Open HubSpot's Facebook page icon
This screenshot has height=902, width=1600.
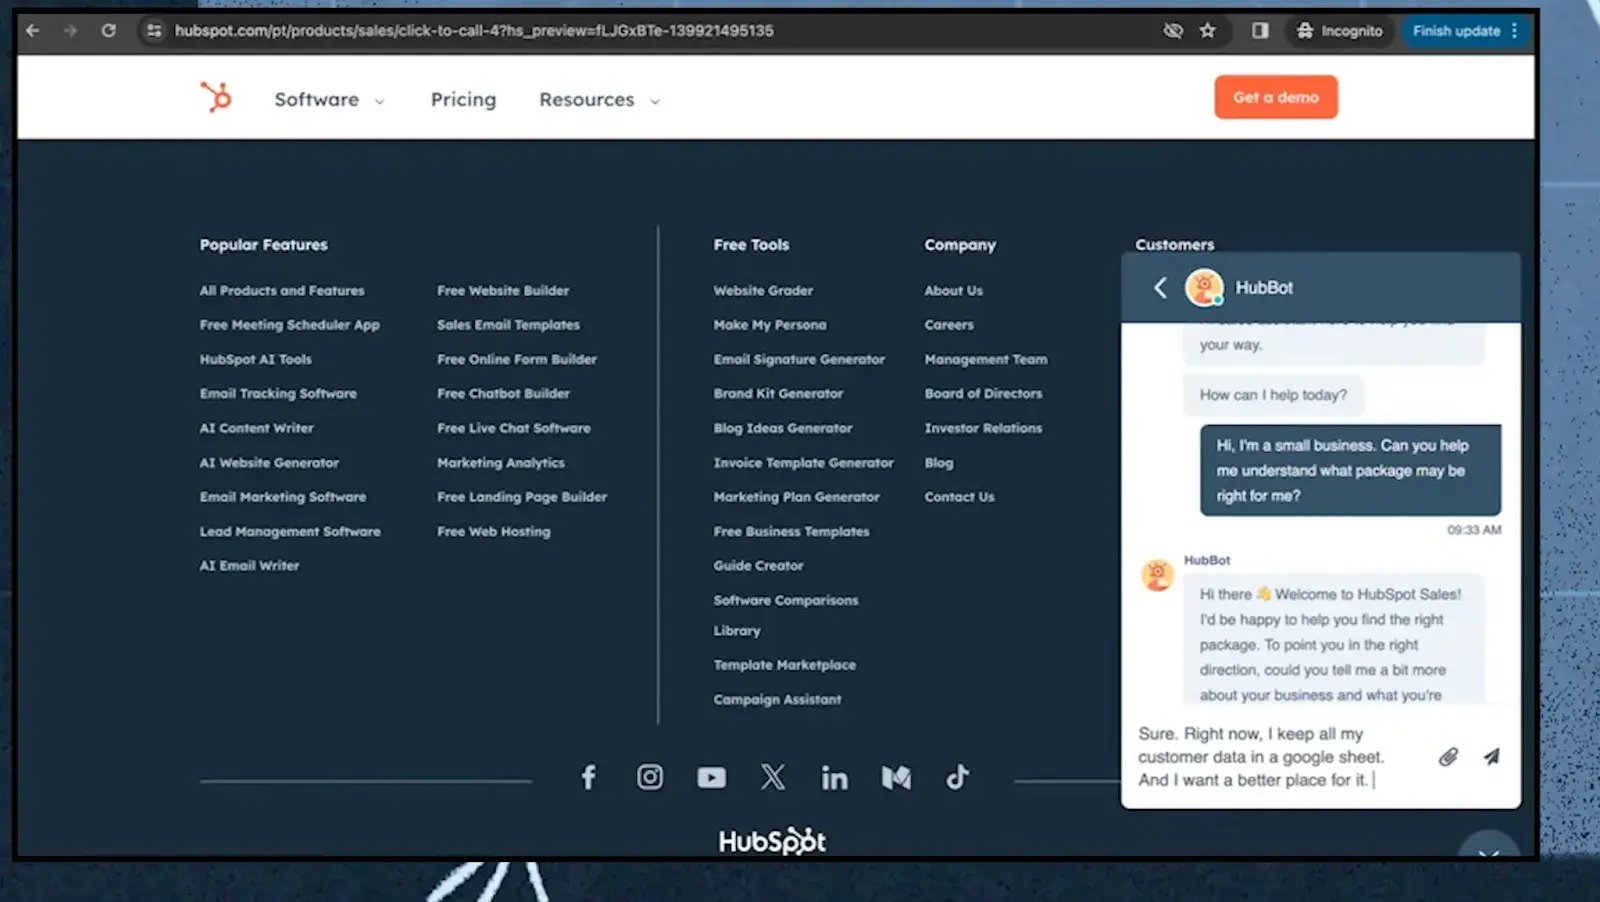pyautogui.click(x=589, y=777)
